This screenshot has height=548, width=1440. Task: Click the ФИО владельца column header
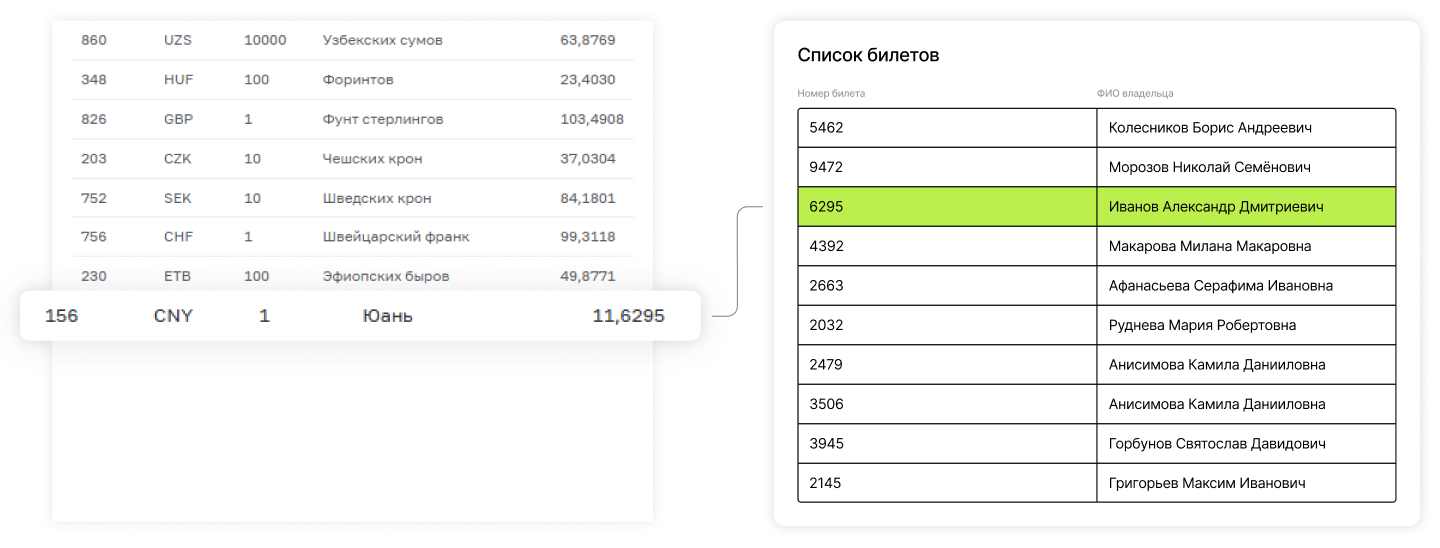coord(1135,94)
